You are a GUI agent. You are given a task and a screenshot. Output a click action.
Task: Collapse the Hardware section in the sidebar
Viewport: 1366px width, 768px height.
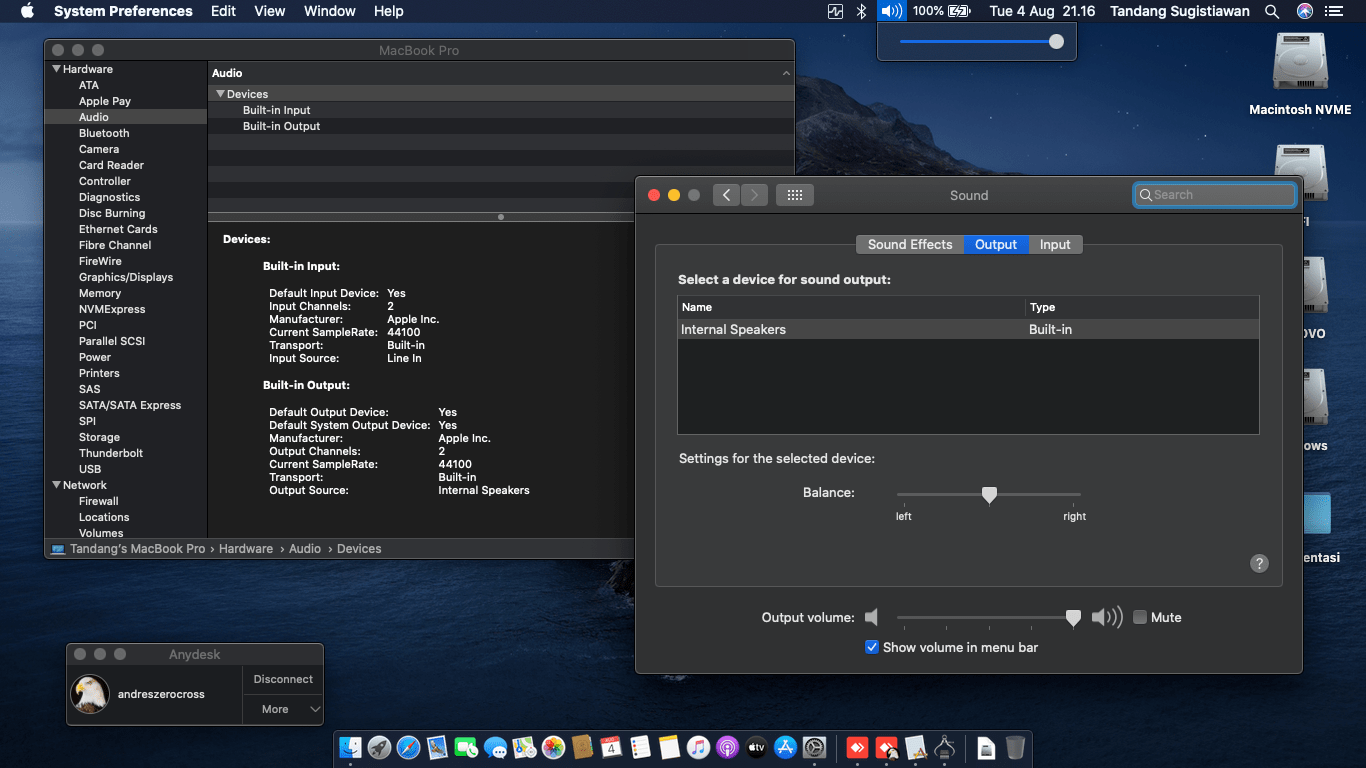pos(57,69)
